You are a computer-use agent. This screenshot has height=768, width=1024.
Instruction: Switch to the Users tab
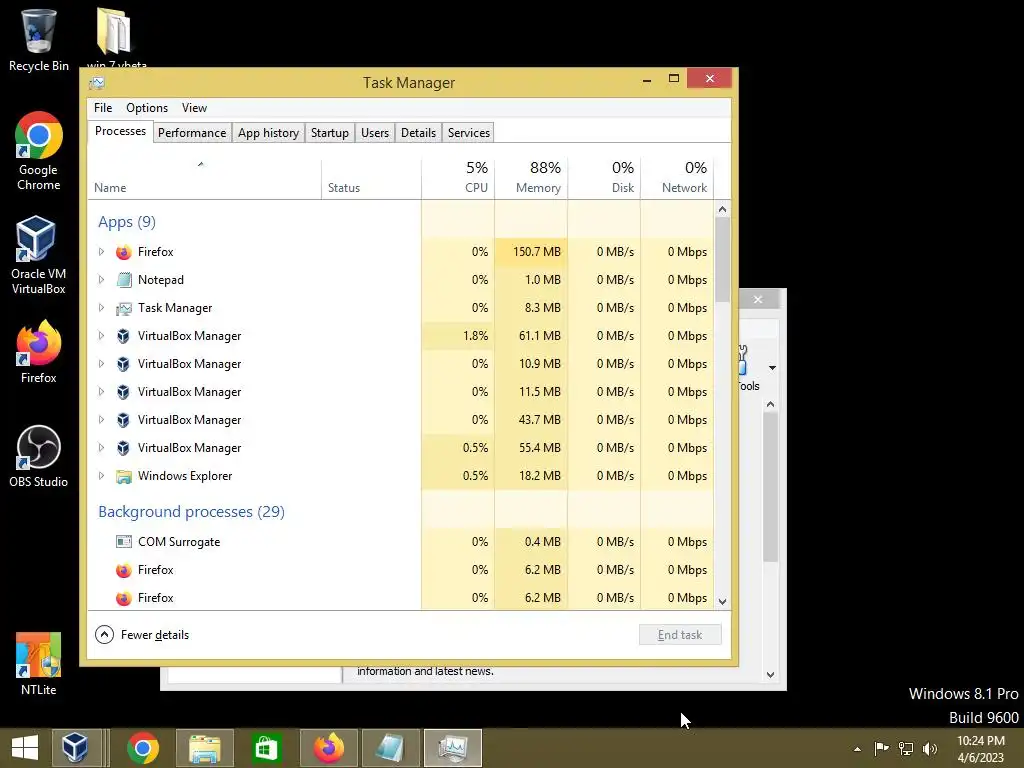pyautogui.click(x=375, y=133)
